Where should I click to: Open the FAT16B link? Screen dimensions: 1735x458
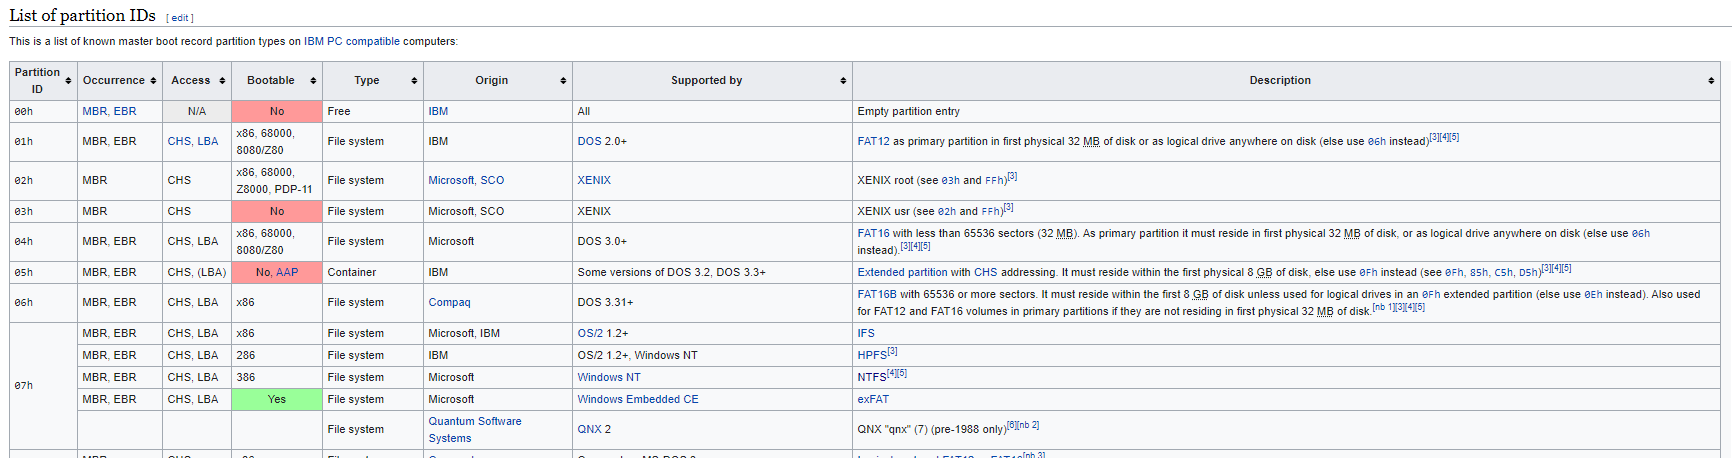click(877, 294)
